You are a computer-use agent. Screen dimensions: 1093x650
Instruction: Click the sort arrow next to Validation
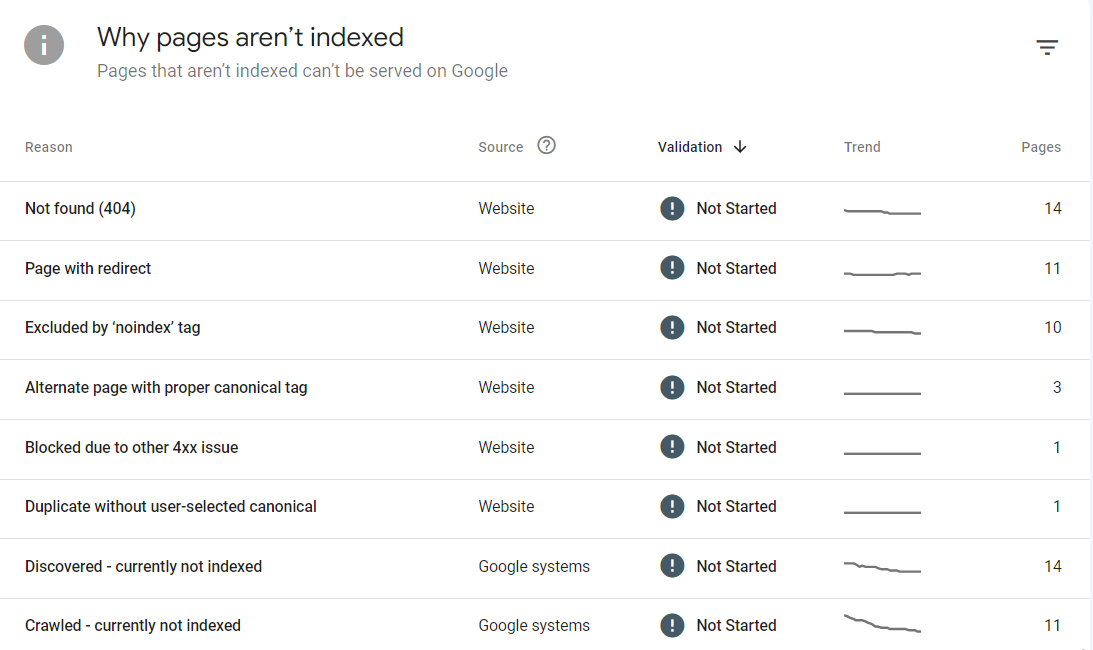740,147
